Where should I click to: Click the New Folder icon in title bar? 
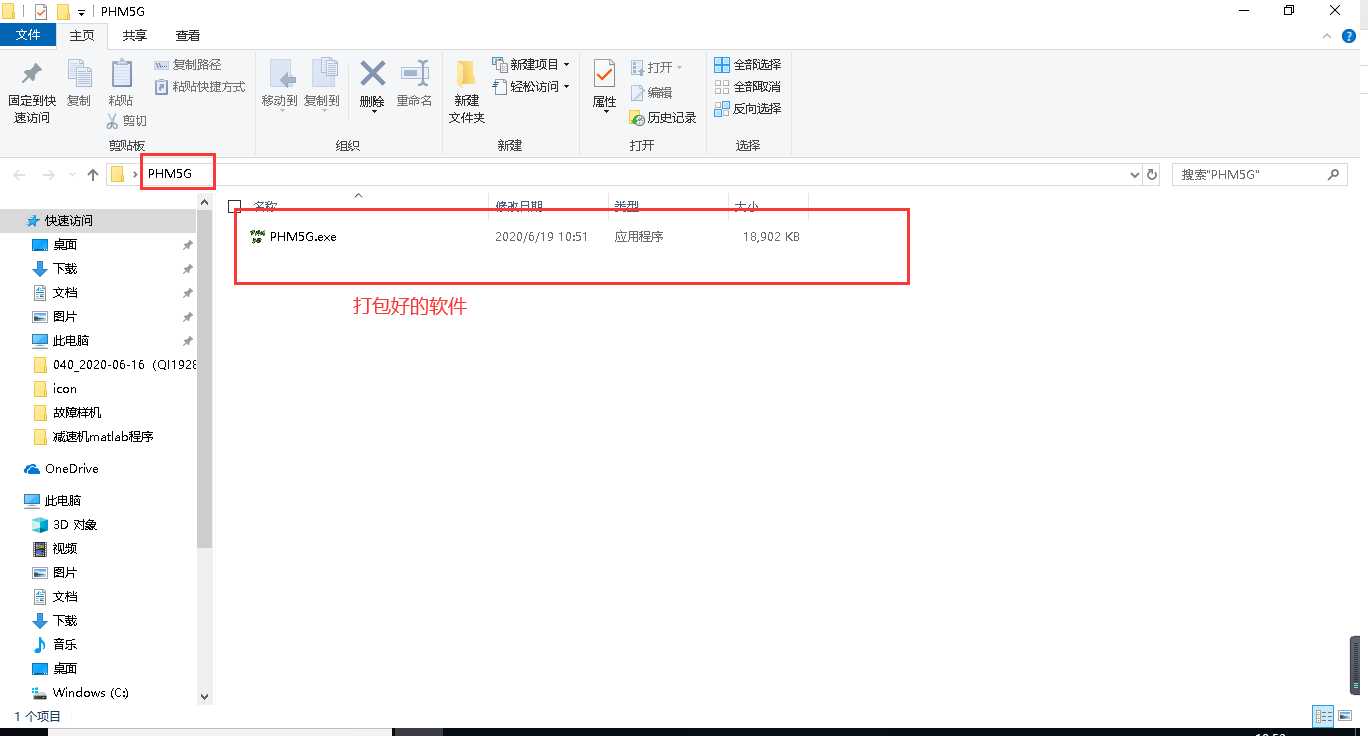coord(62,12)
